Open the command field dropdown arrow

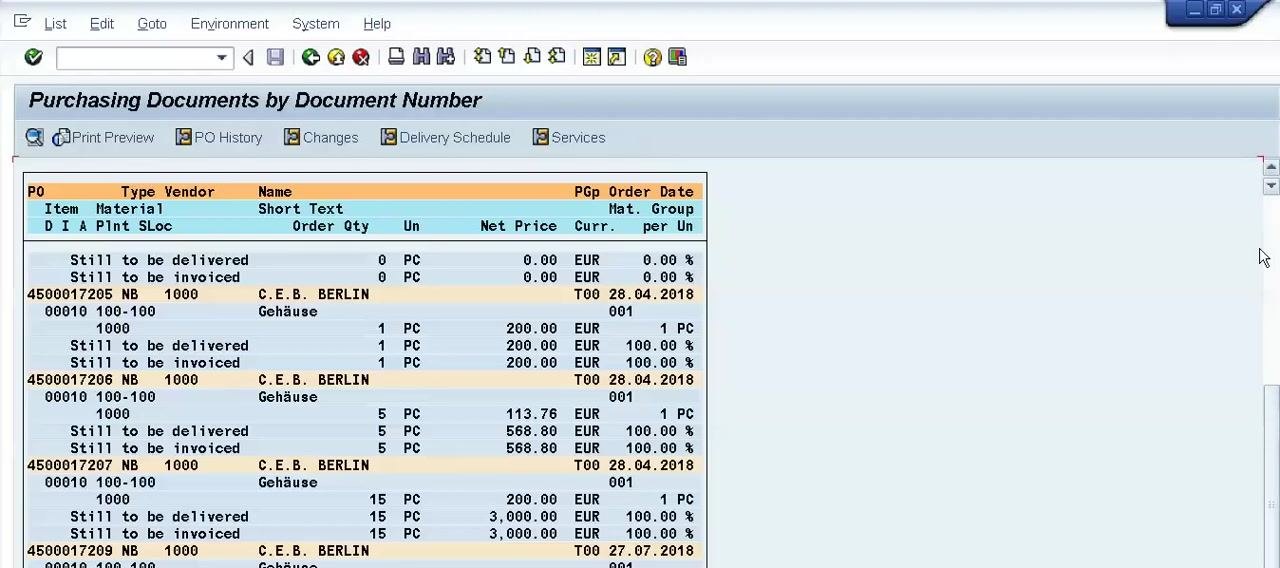click(222, 58)
